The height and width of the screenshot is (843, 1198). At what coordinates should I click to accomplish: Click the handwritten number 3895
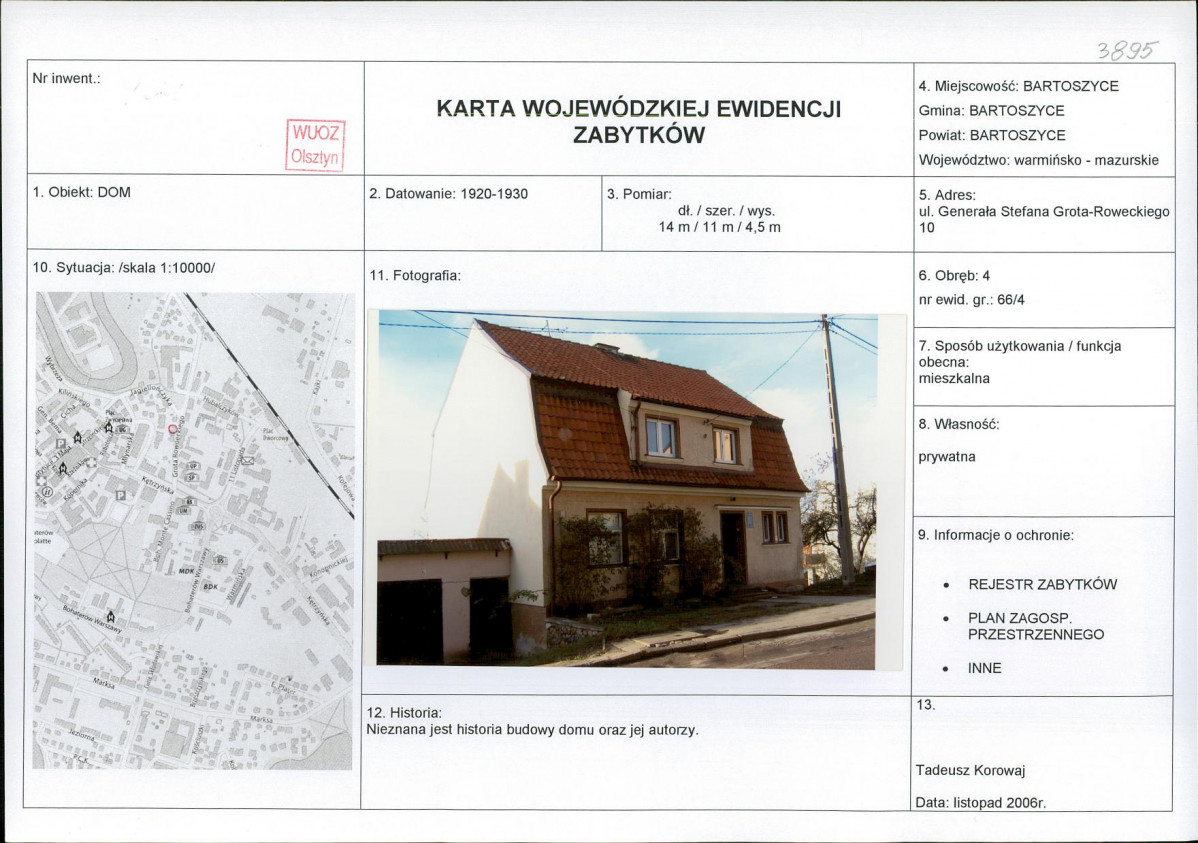(1128, 50)
